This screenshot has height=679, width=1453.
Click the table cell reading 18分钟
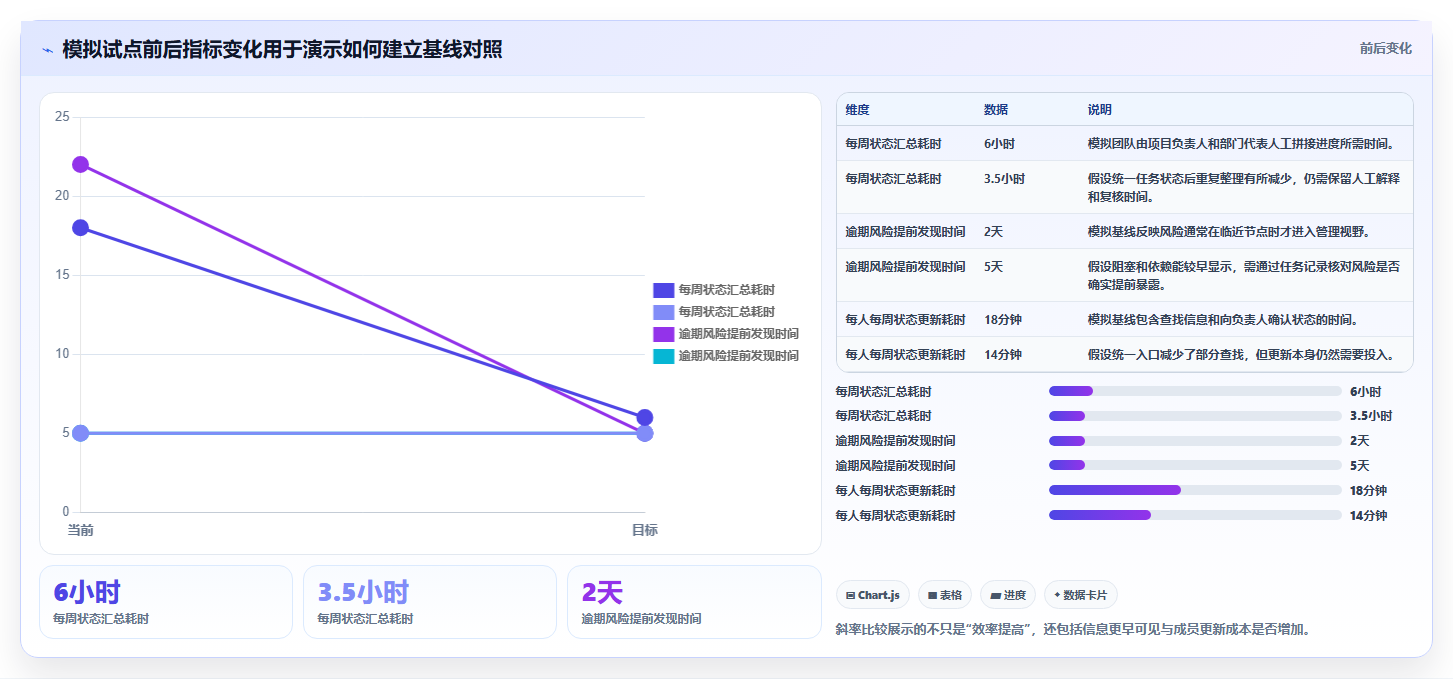tap(1003, 320)
